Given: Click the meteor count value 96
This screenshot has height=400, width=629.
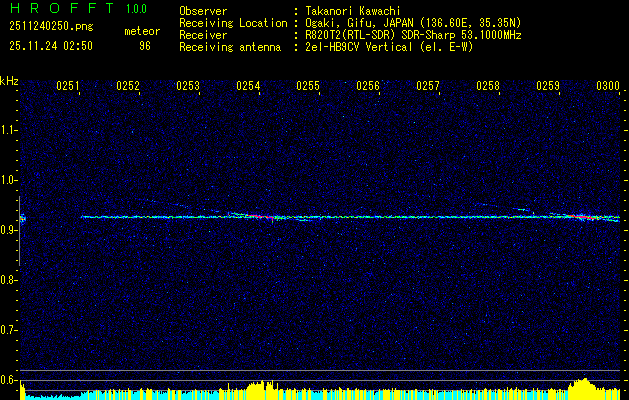Looking at the screenshot, I should click(x=145, y=46).
